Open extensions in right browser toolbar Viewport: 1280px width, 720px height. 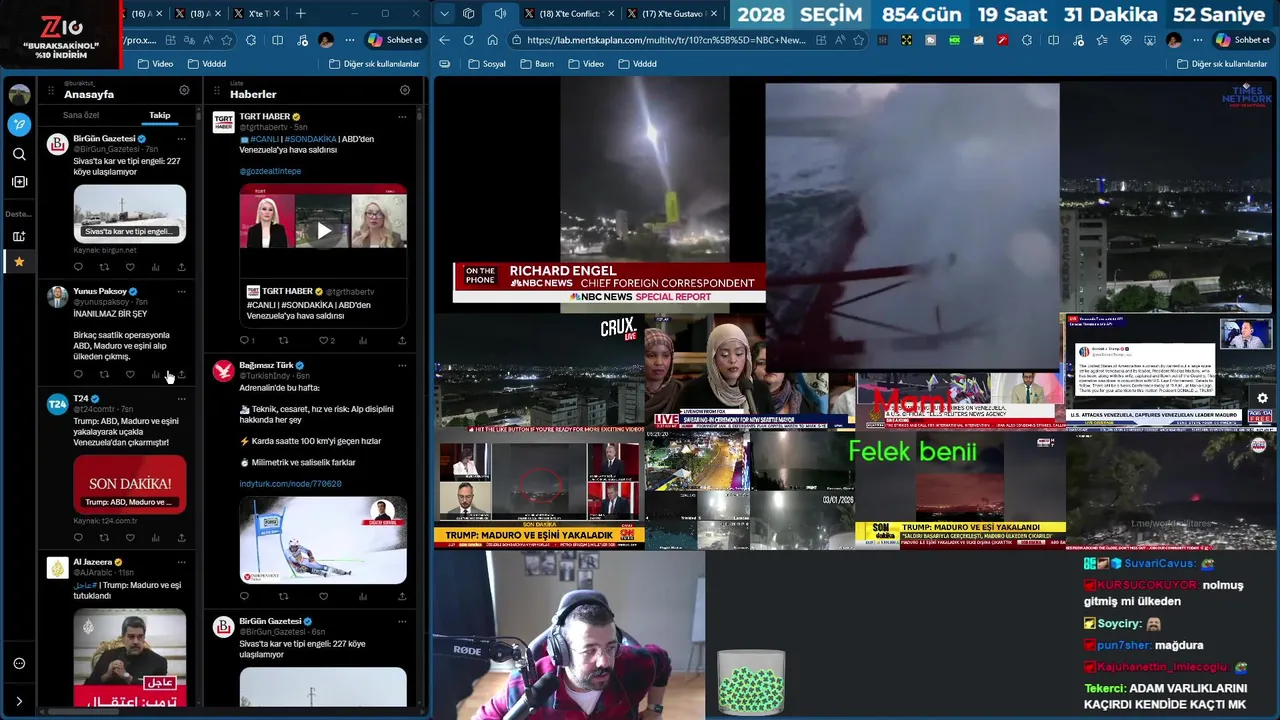[1029, 40]
